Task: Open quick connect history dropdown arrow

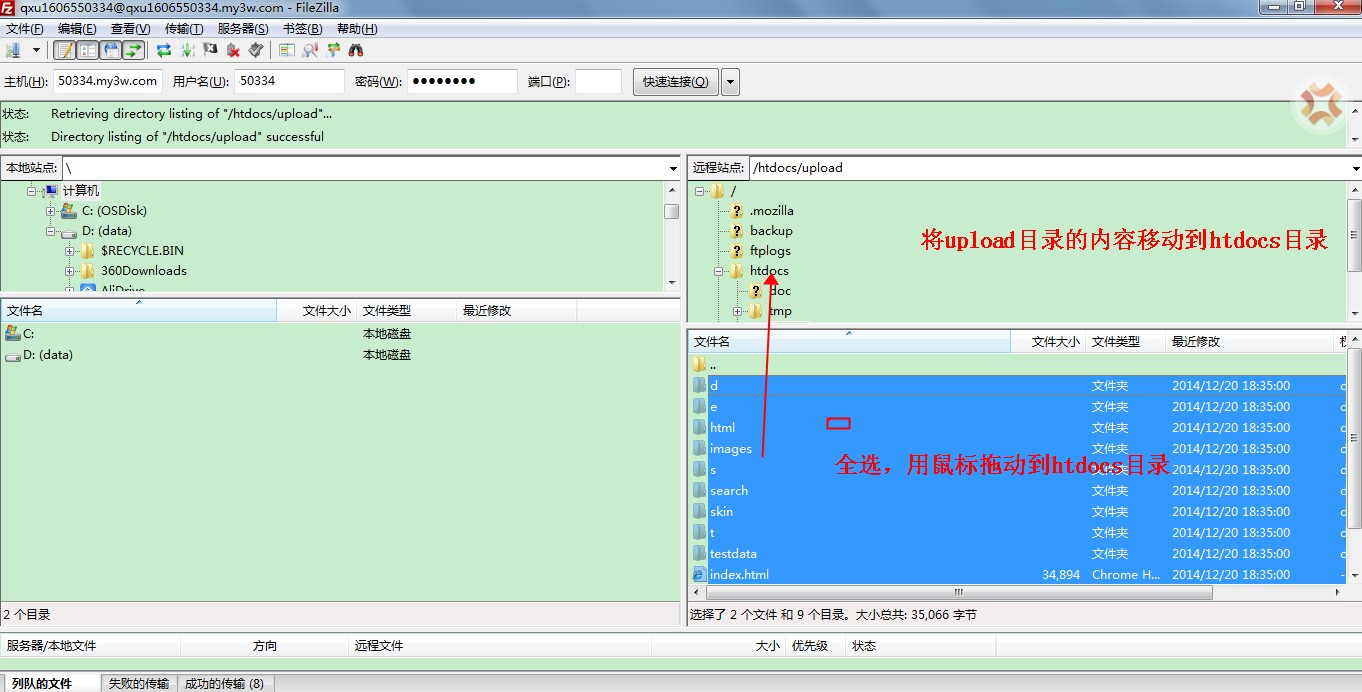Action: click(x=730, y=82)
